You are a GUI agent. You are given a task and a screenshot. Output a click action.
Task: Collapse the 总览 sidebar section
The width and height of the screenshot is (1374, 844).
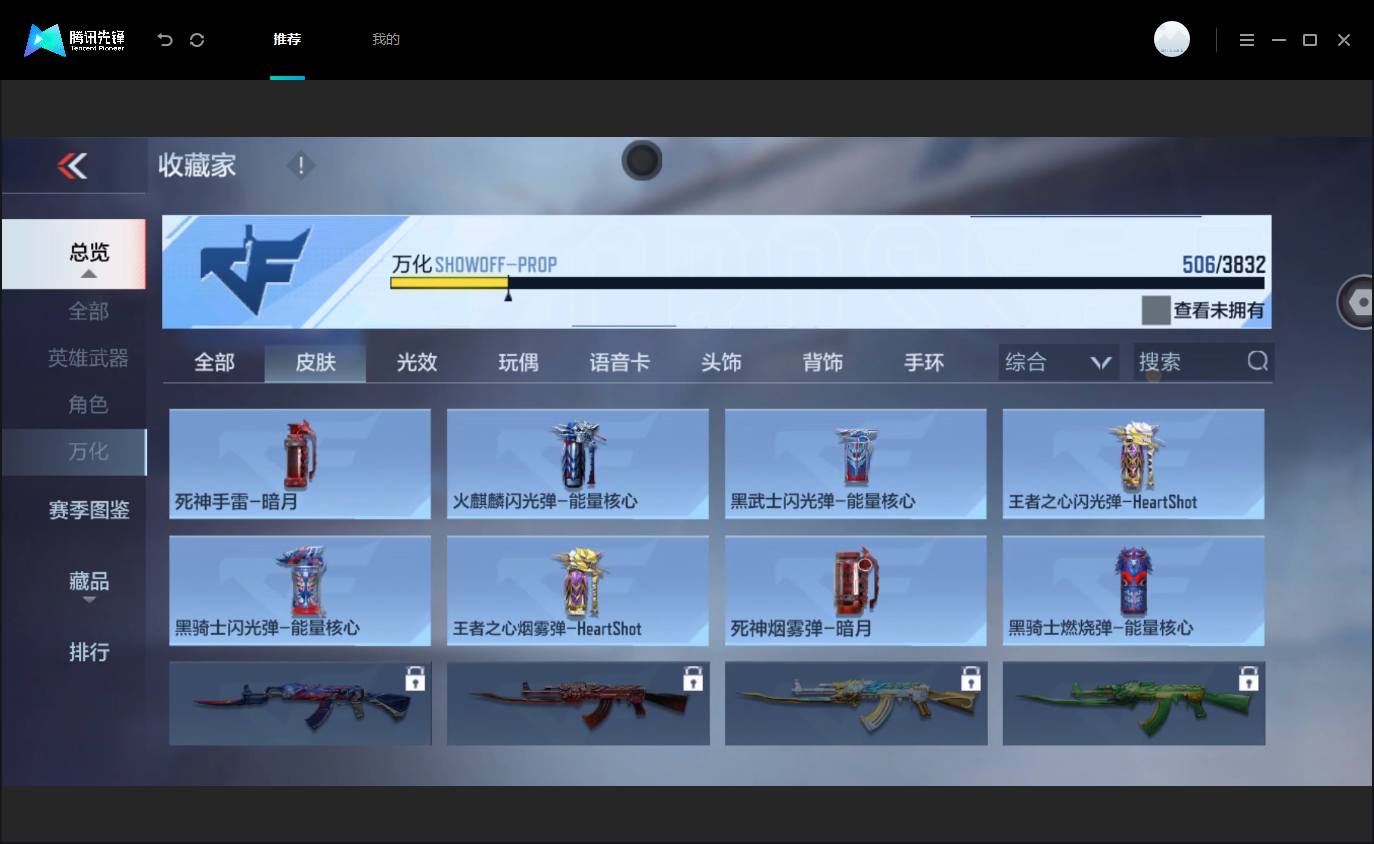73,255
